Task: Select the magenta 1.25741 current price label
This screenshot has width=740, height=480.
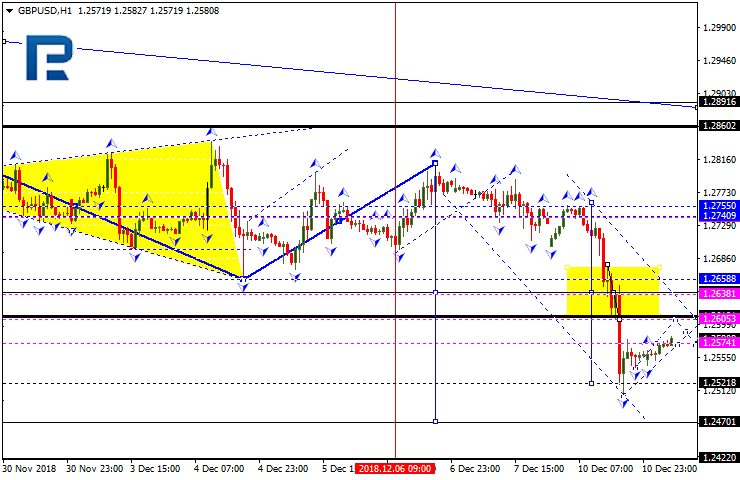Action: click(x=718, y=343)
